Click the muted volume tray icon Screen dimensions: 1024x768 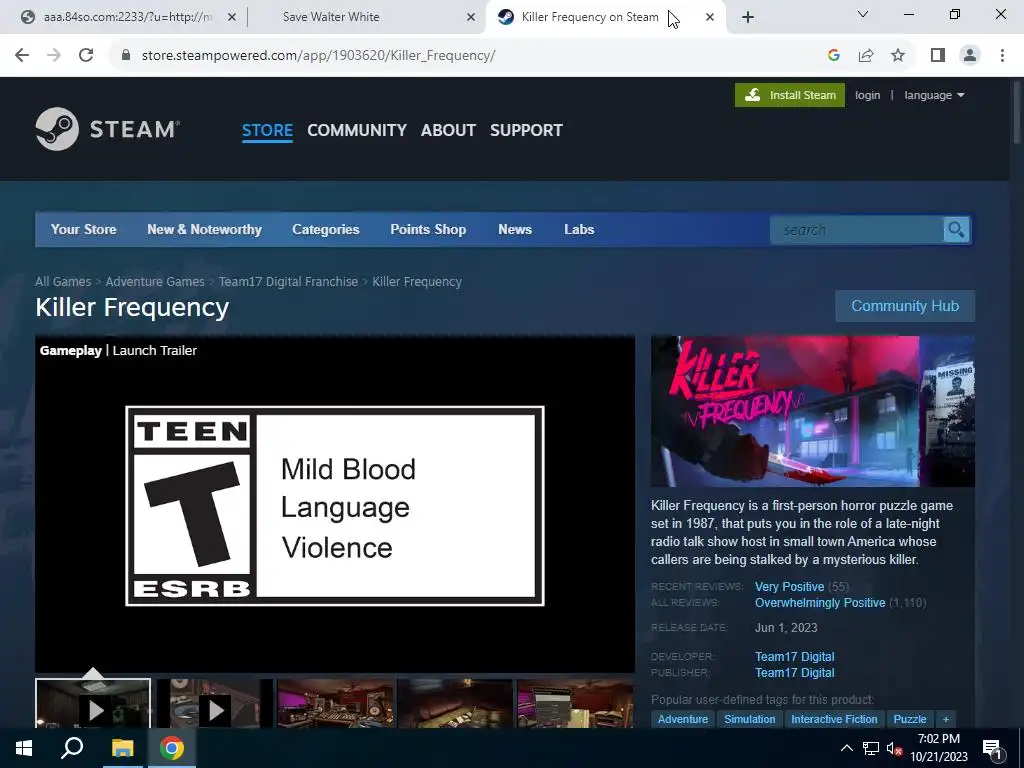894,749
